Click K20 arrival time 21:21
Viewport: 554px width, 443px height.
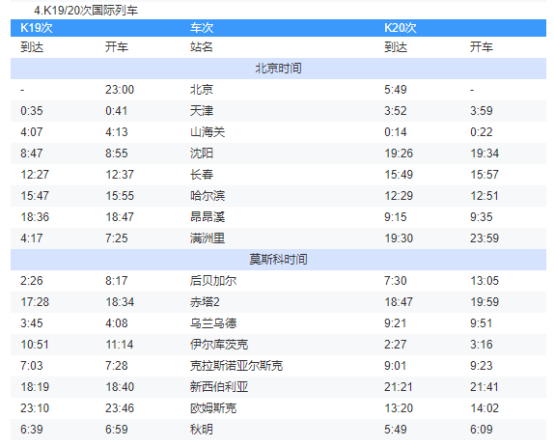click(x=399, y=386)
